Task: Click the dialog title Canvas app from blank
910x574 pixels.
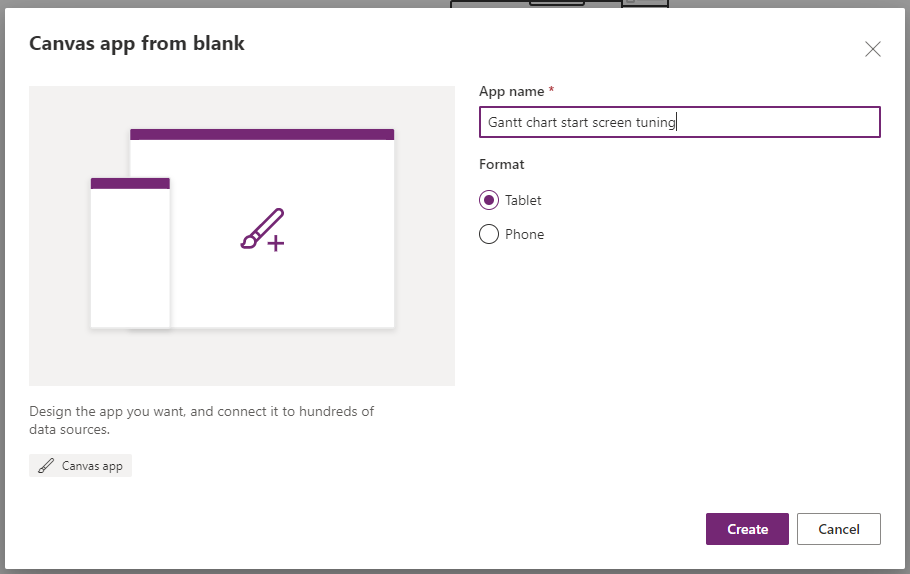Action: point(137,43)
